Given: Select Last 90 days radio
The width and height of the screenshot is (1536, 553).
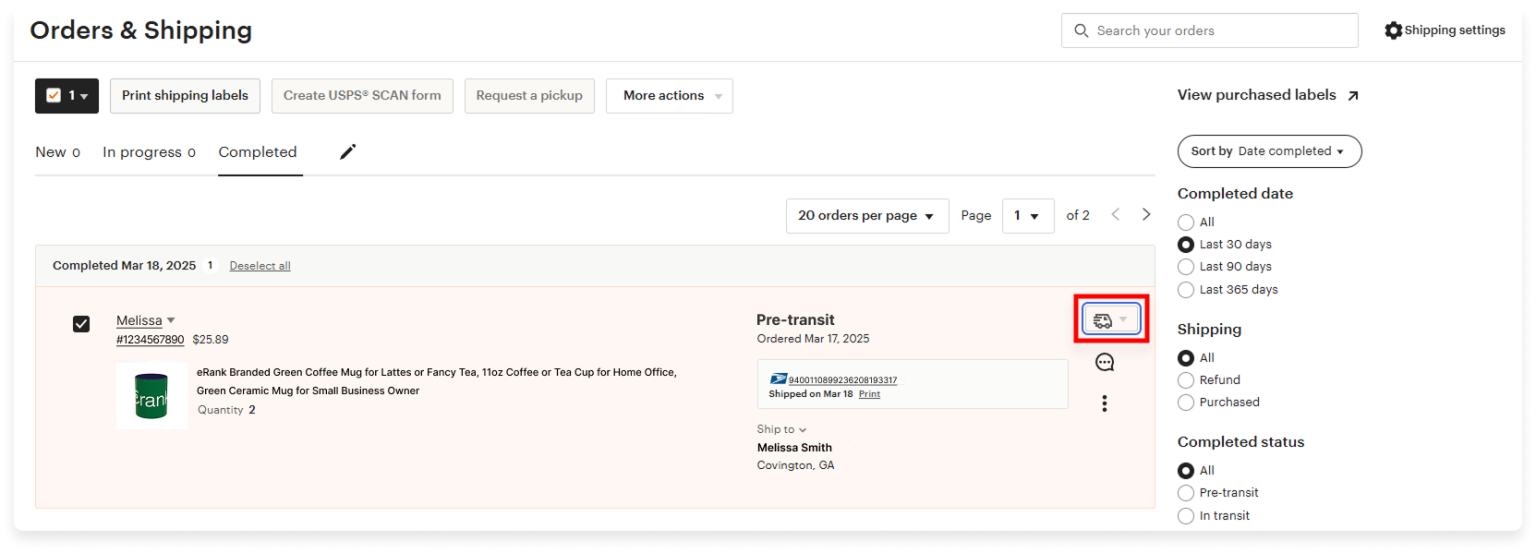Looking at the screenshot, I should 1186,267.
